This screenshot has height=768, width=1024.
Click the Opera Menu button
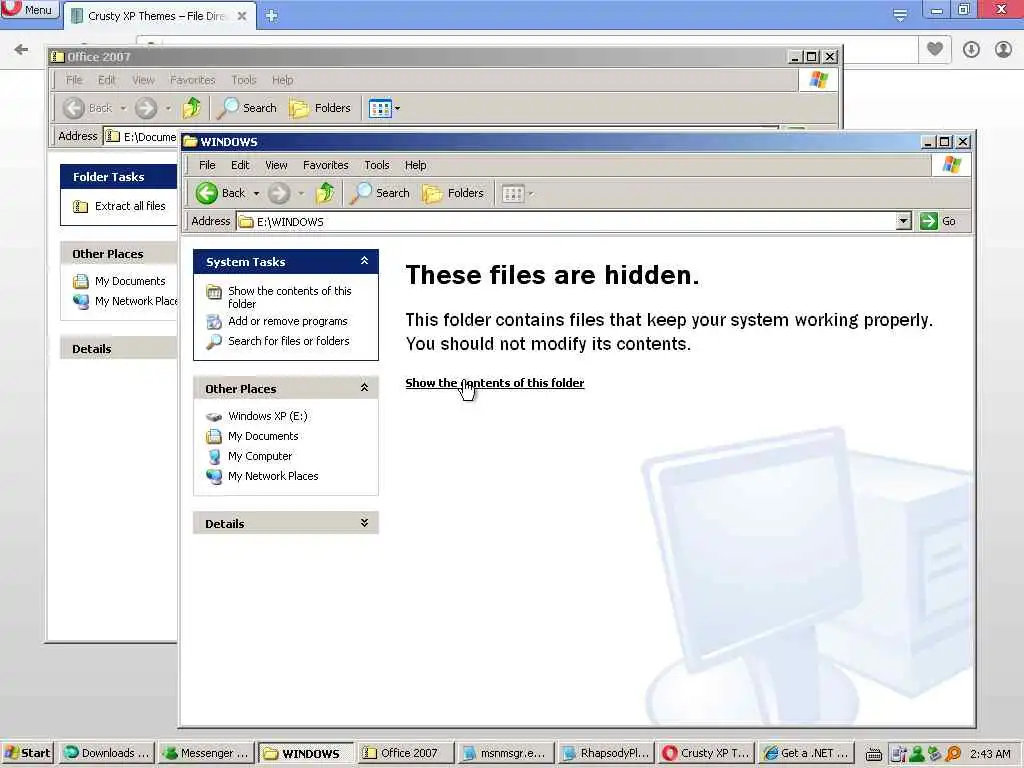[29, 9]
